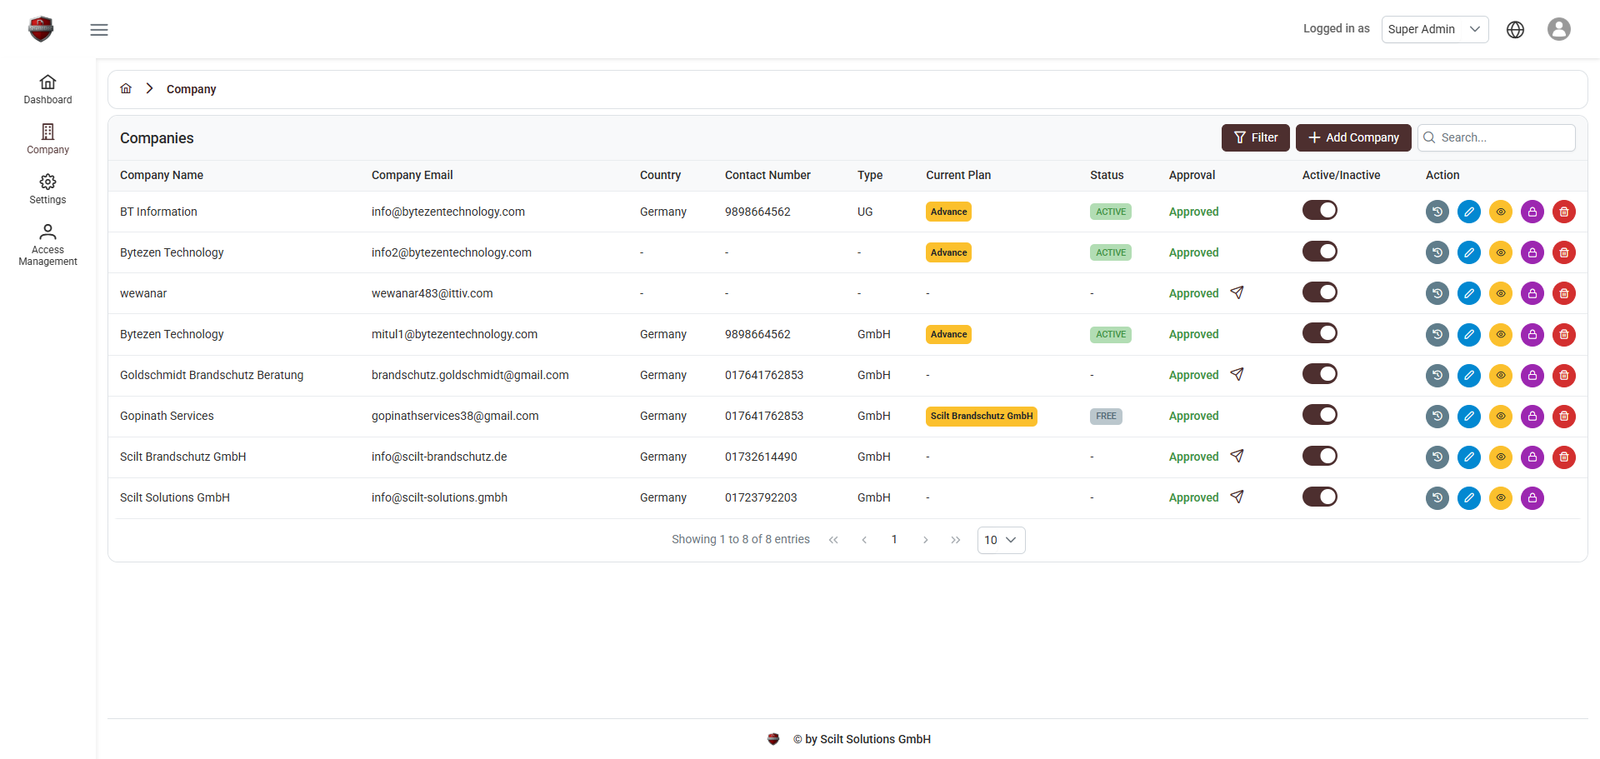This screenshot has width=1600, height=759.
Task: Go to next page chevron
Action: point(926,540)
